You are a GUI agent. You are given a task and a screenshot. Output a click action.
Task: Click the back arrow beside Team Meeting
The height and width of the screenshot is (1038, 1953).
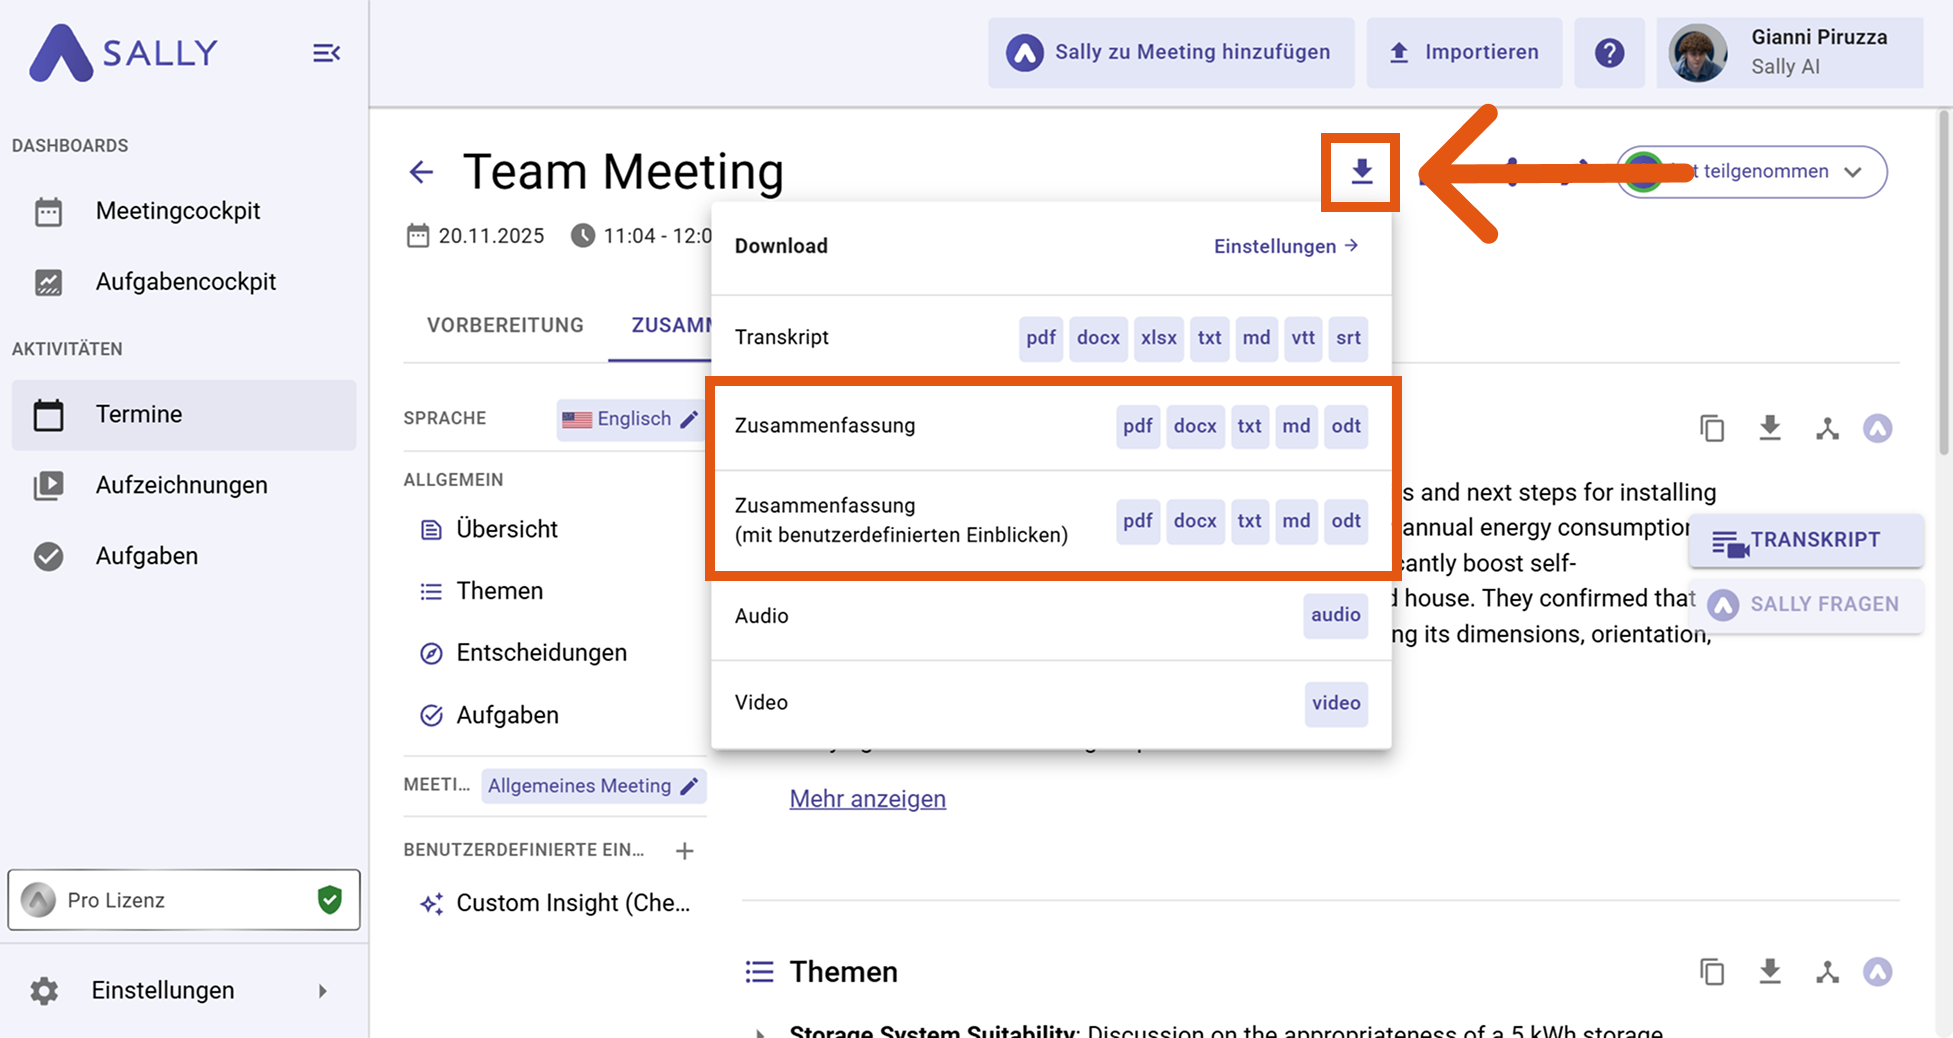421,172
